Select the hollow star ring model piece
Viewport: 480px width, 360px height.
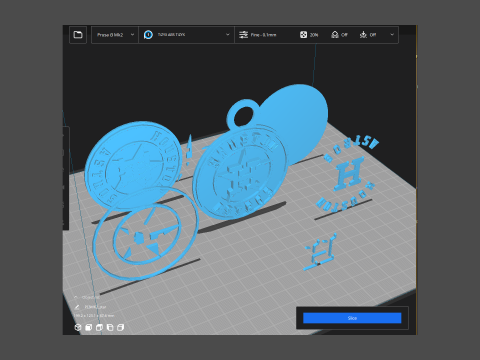point(145,233)
